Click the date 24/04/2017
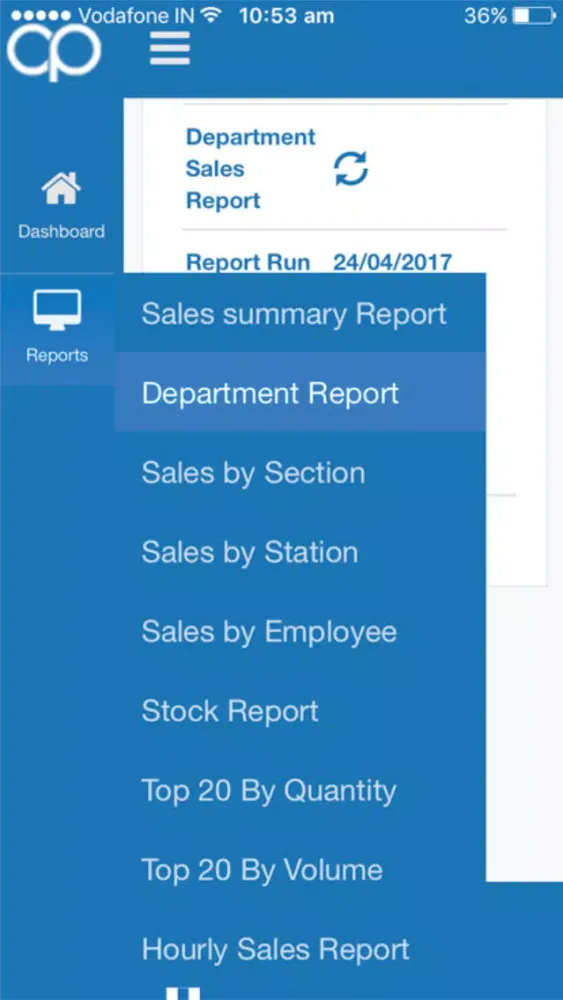563x1000 pixels. point(393,262)
